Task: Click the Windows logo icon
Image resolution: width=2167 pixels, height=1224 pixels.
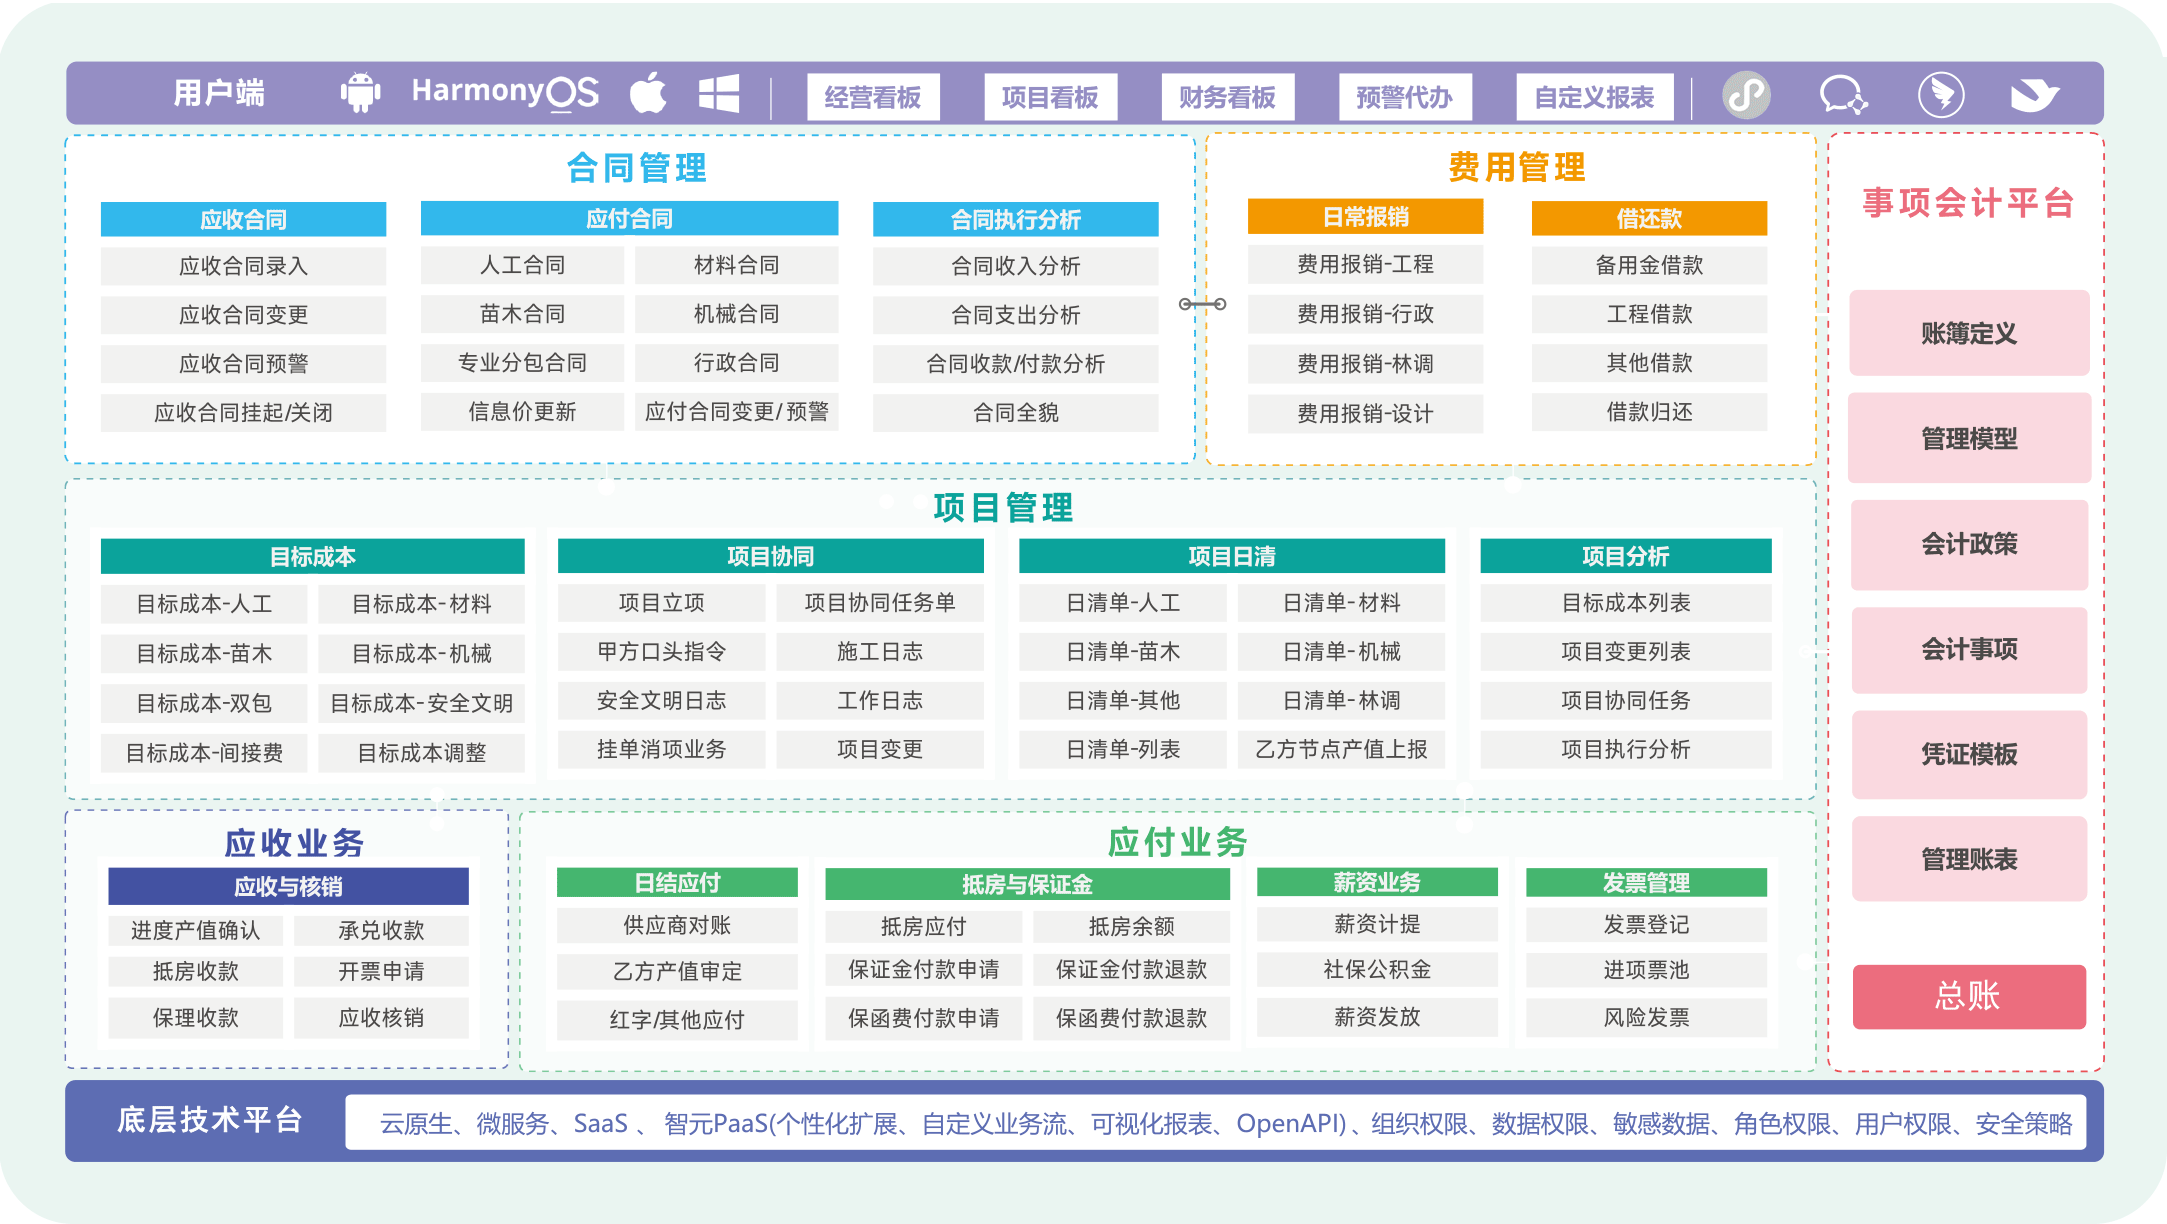Action: [x=719, y=94]
